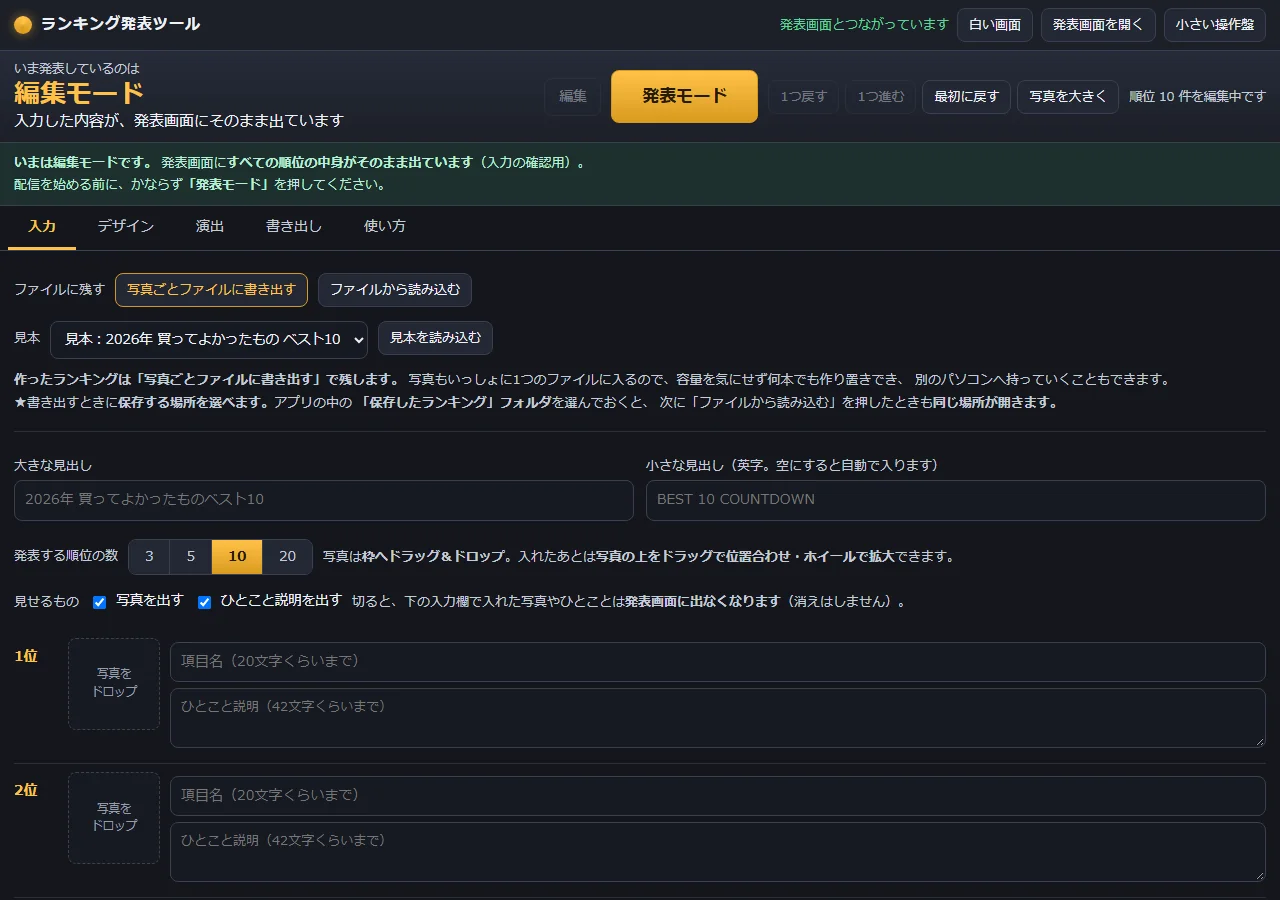Screen dimensions: 1280x900
Task: Start 発表モード with the yellow button
Action: 684,96
